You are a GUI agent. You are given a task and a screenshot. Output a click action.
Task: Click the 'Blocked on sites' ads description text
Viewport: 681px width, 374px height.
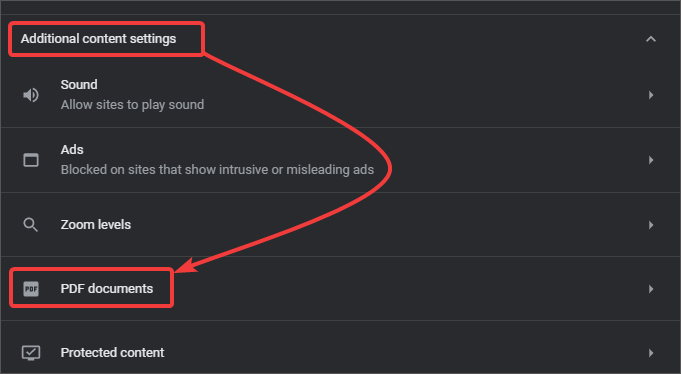tap(217, 169)
